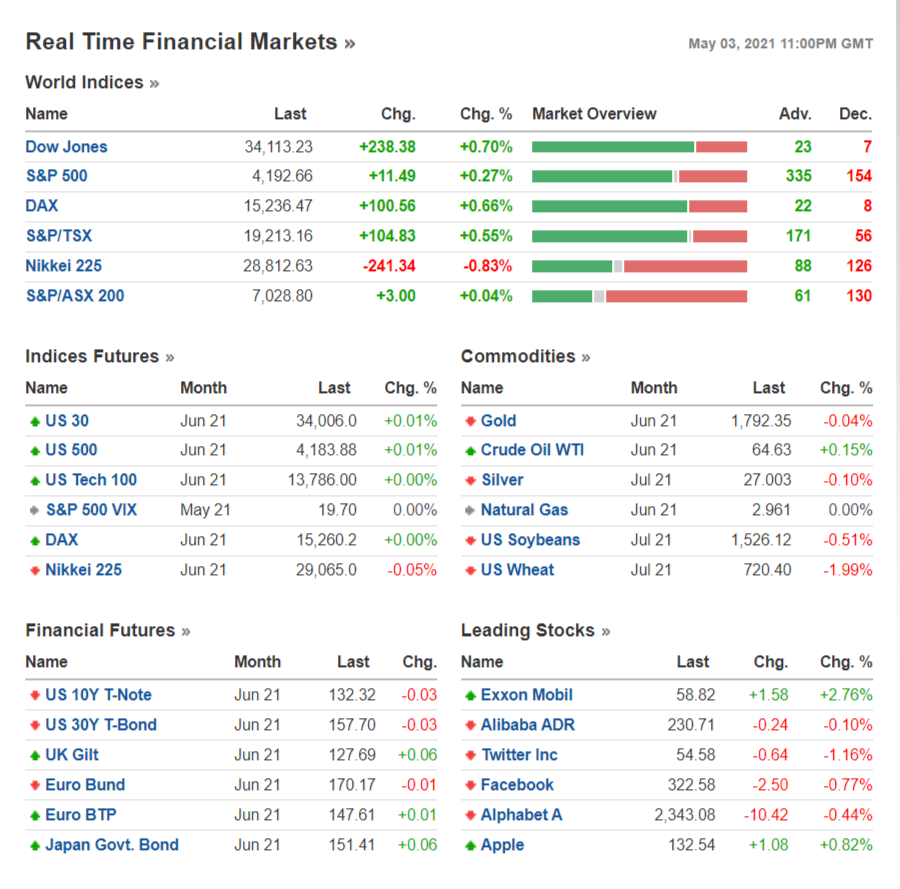Click the Dow Jones market overview bar

[639, 147]
